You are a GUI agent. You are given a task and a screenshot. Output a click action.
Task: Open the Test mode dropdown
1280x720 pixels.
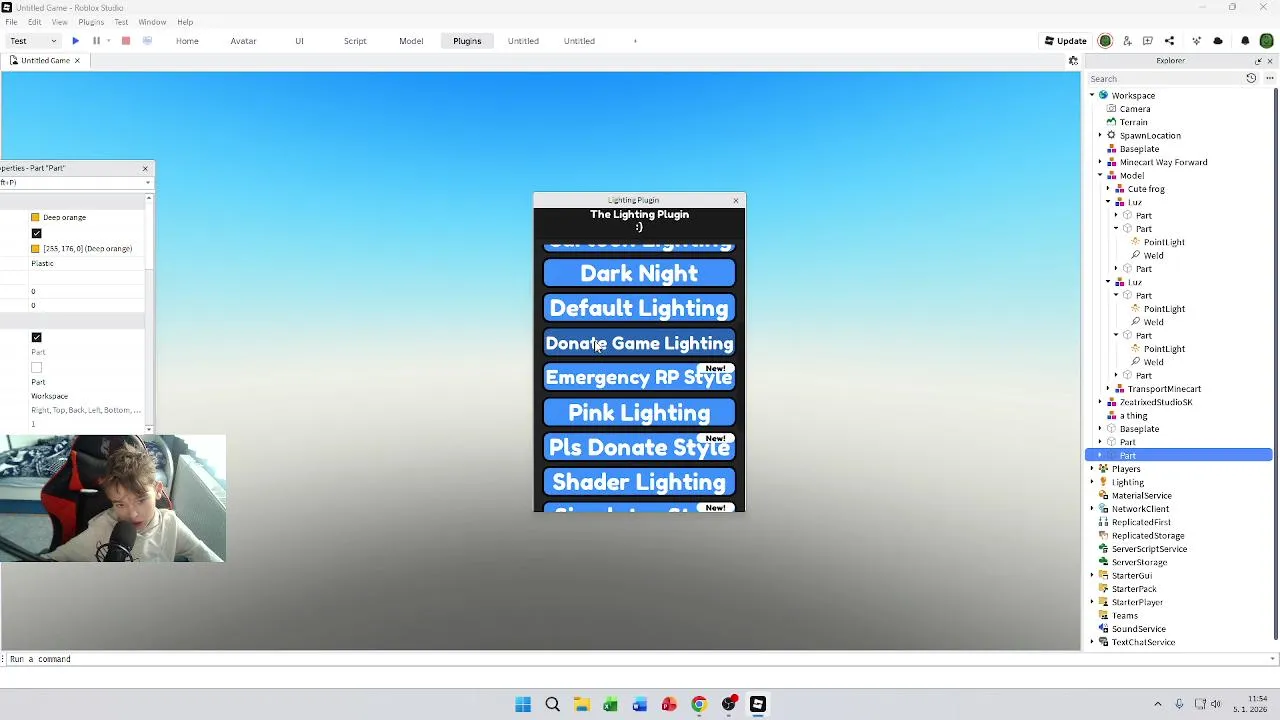coord(33,41)
